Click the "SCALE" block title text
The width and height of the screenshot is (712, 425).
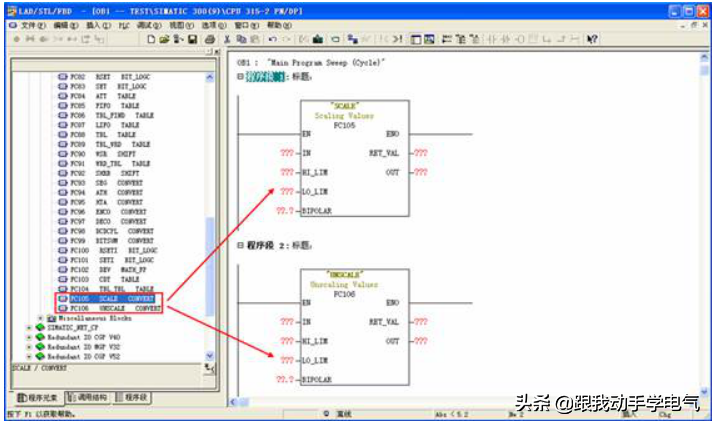click(344, 106)
